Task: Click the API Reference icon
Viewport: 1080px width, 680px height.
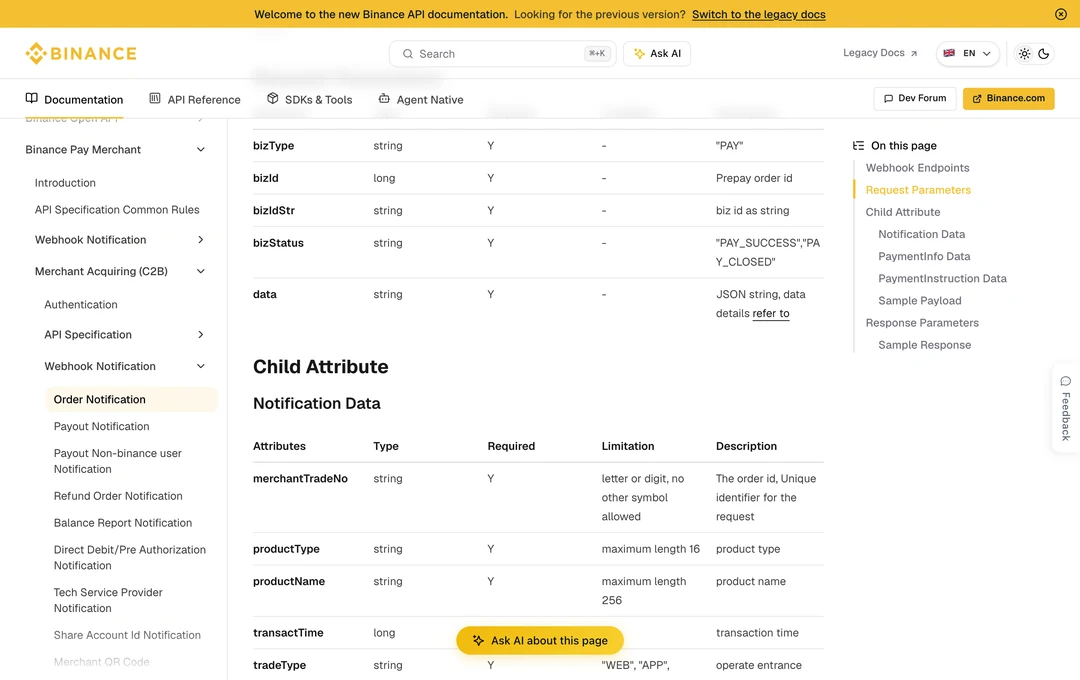Action: (x=155, y=98)
